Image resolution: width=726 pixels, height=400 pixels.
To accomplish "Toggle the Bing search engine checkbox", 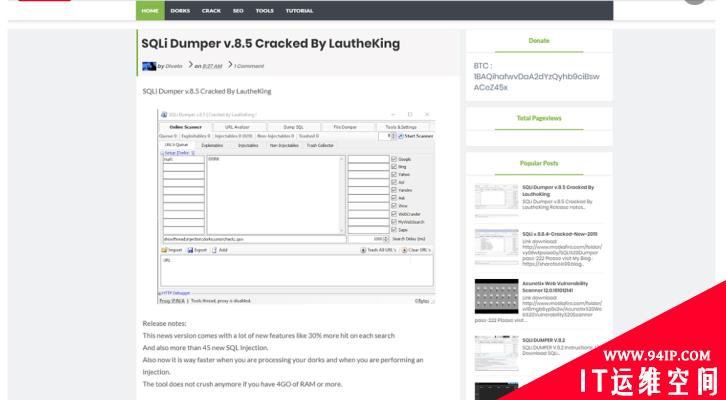I will 394,167.
